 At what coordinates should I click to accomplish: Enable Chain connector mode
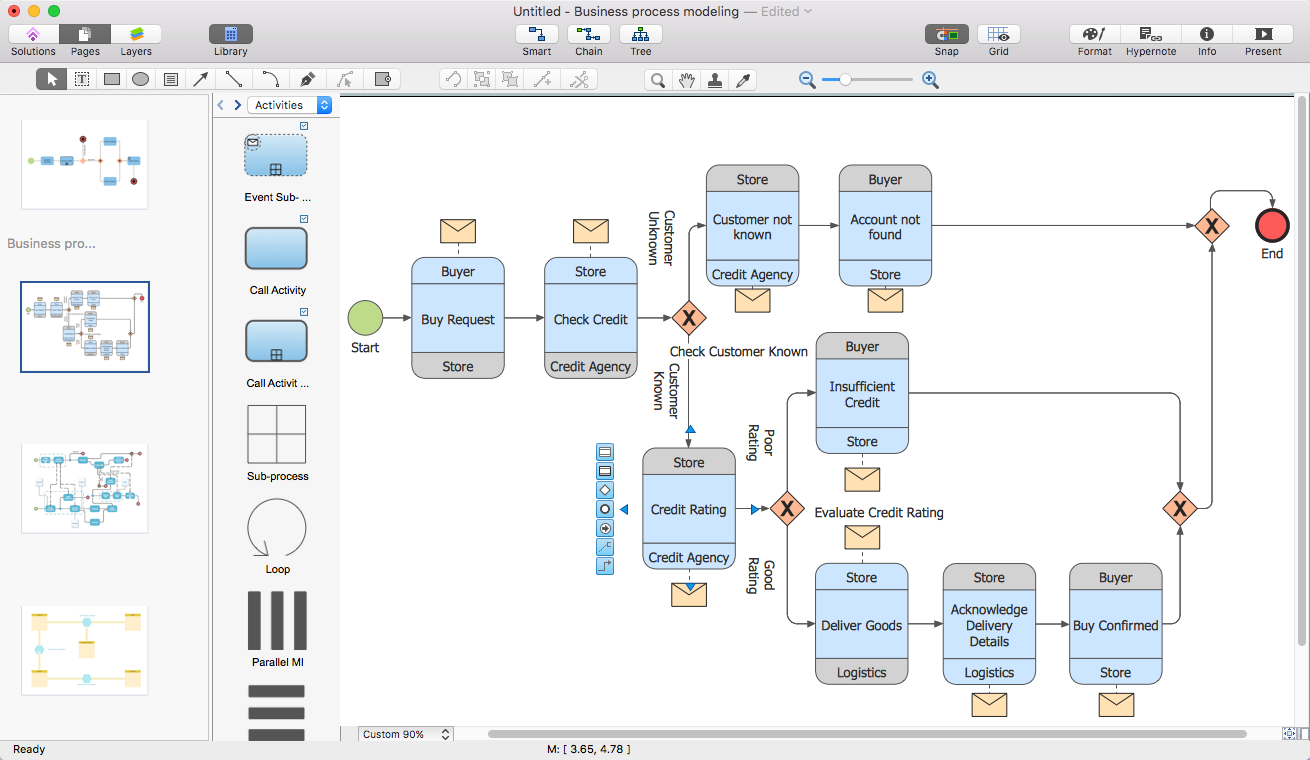589,34
